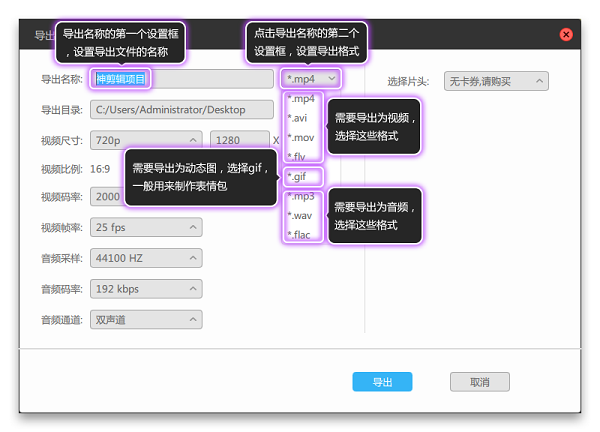Image resolution: width=600 pixels, height=432 pixels.
Task: Select *.mp3 audio format option
Action: [301, 196]
